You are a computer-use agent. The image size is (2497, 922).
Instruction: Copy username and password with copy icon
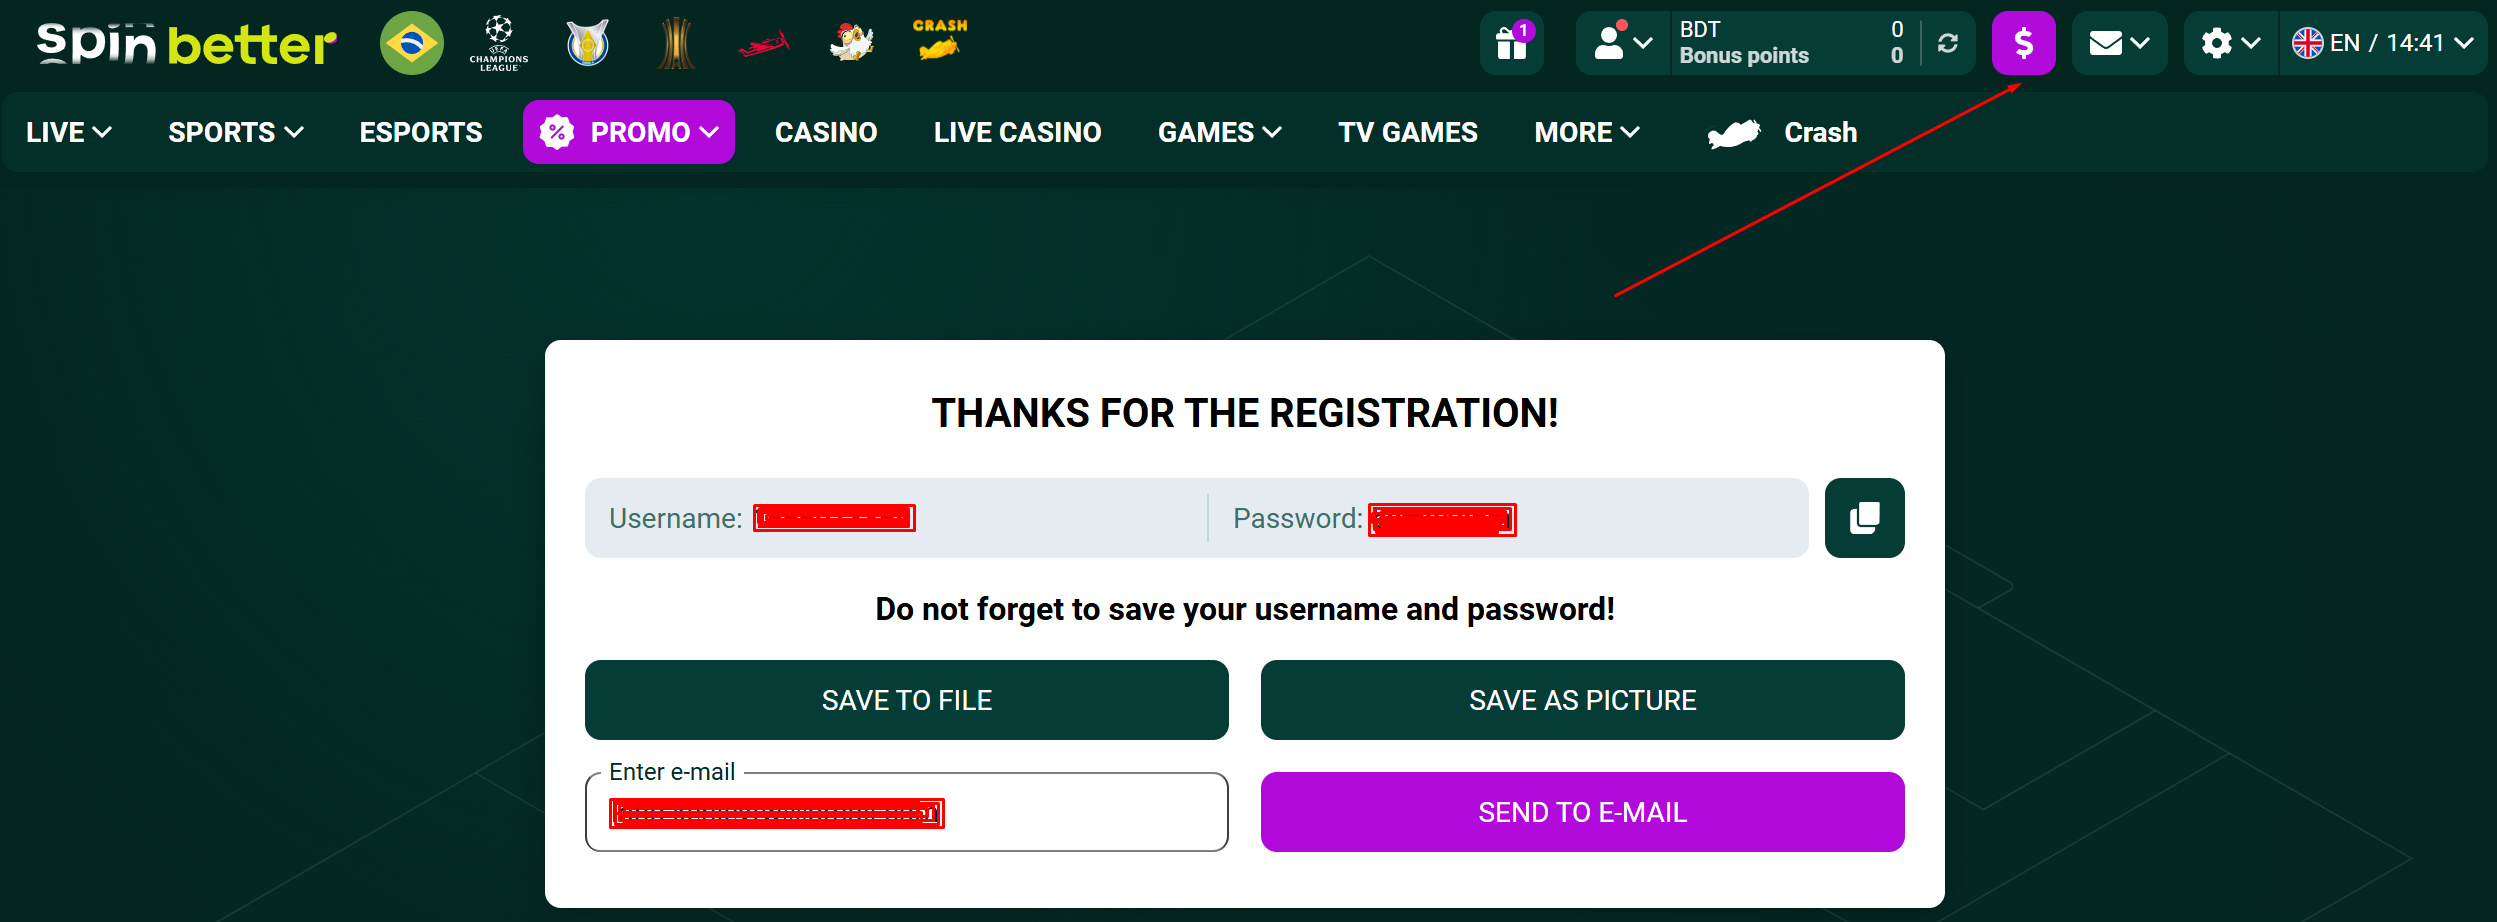tap(1863, 518)
